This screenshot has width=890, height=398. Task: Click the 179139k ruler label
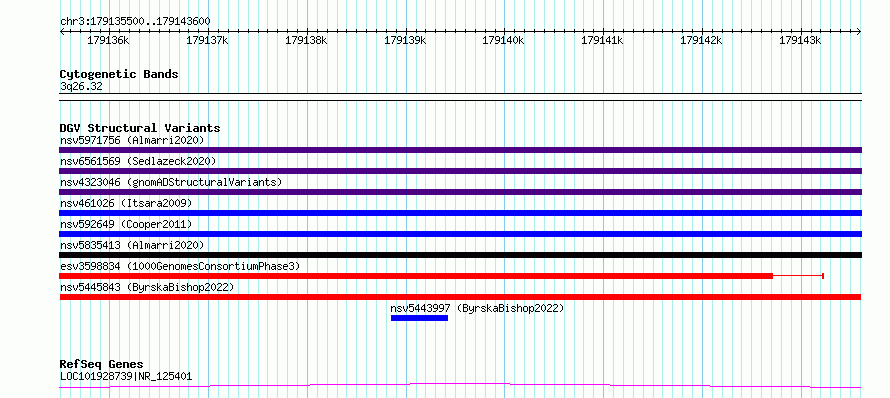click(405, 40)
